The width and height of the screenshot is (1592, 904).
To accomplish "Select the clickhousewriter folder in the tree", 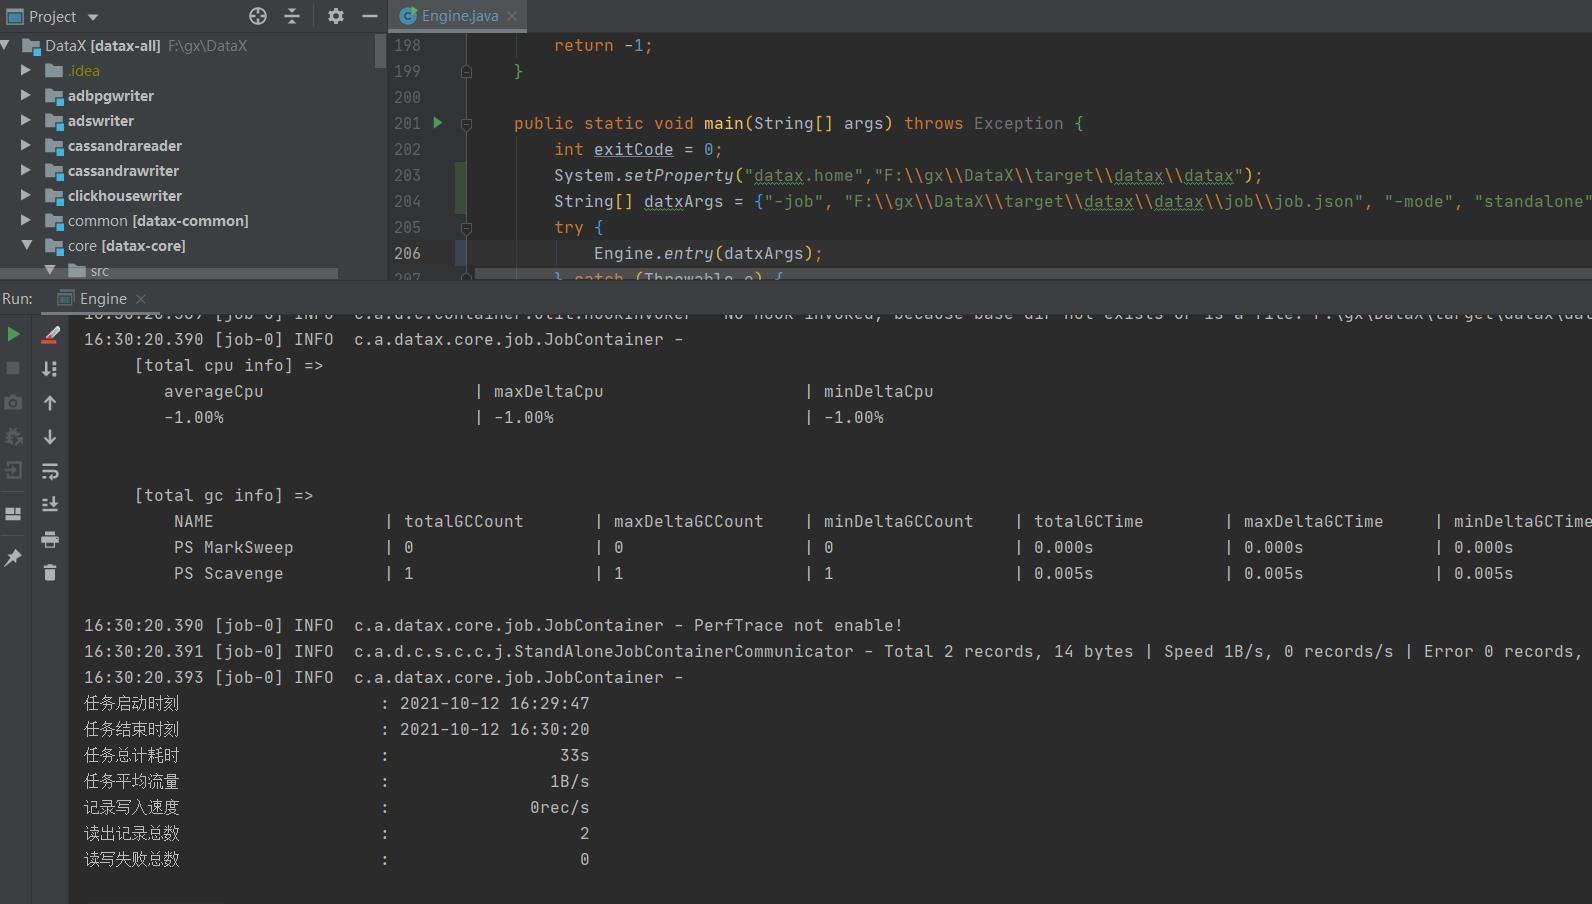I will coord(124,196).
